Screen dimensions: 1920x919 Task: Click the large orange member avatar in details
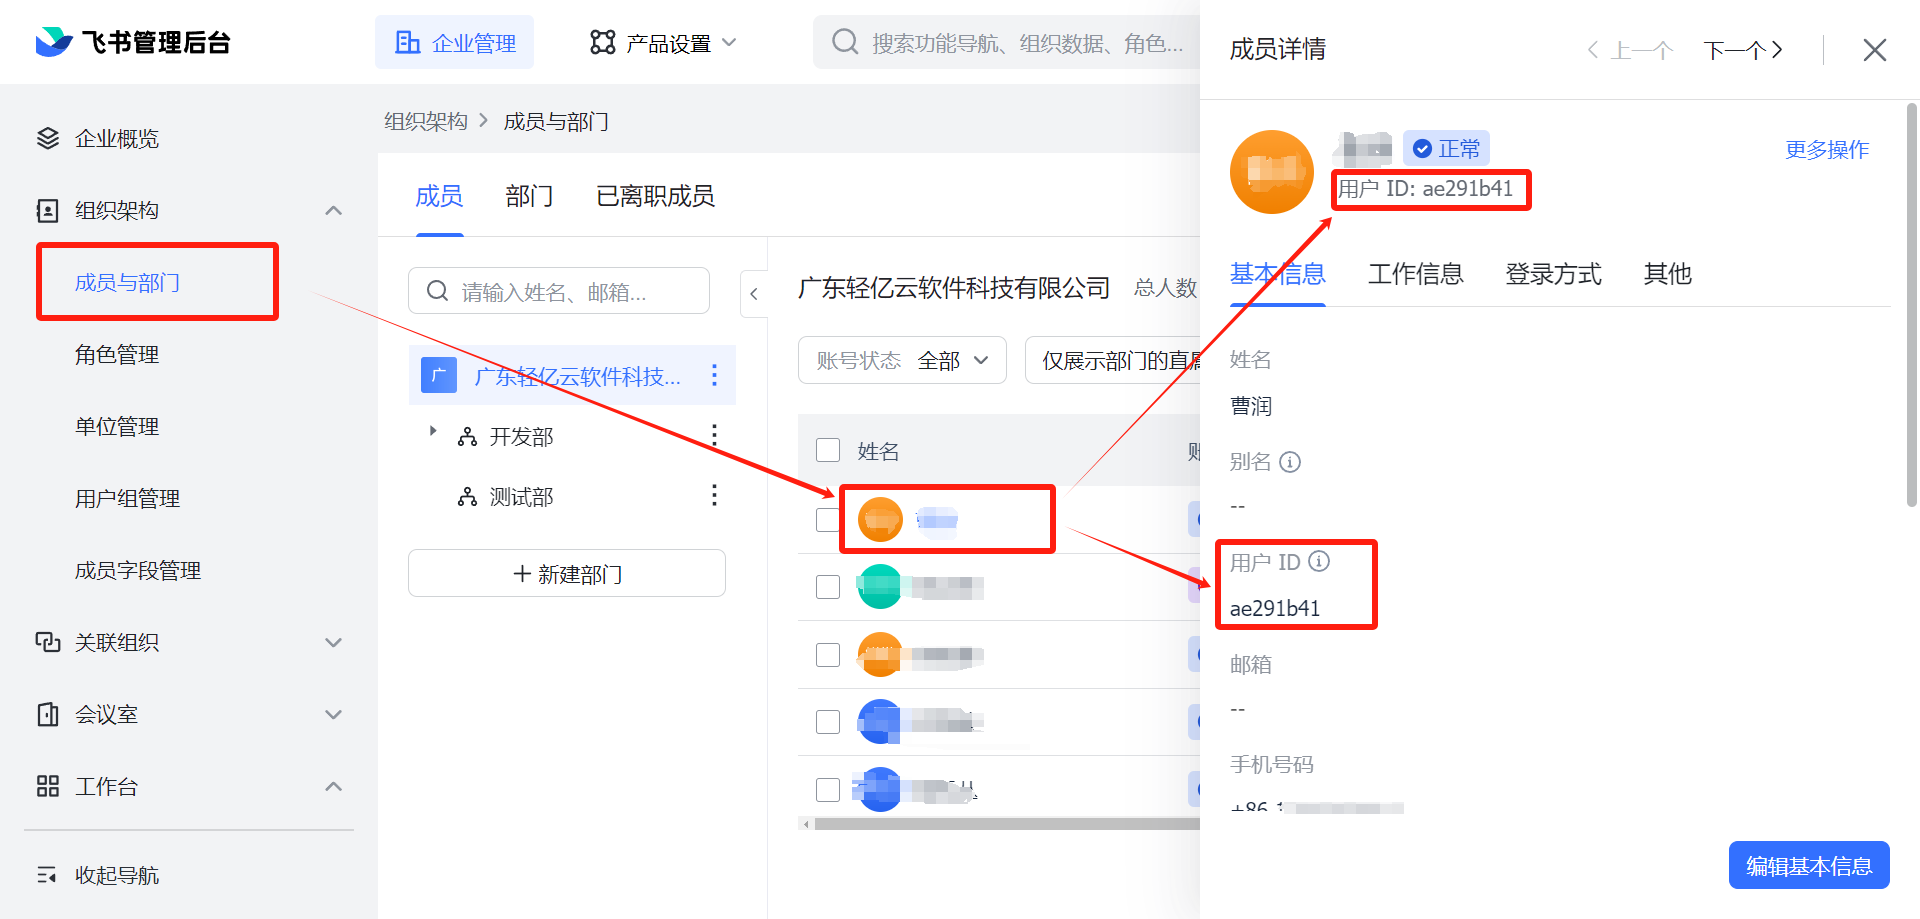1272,172
